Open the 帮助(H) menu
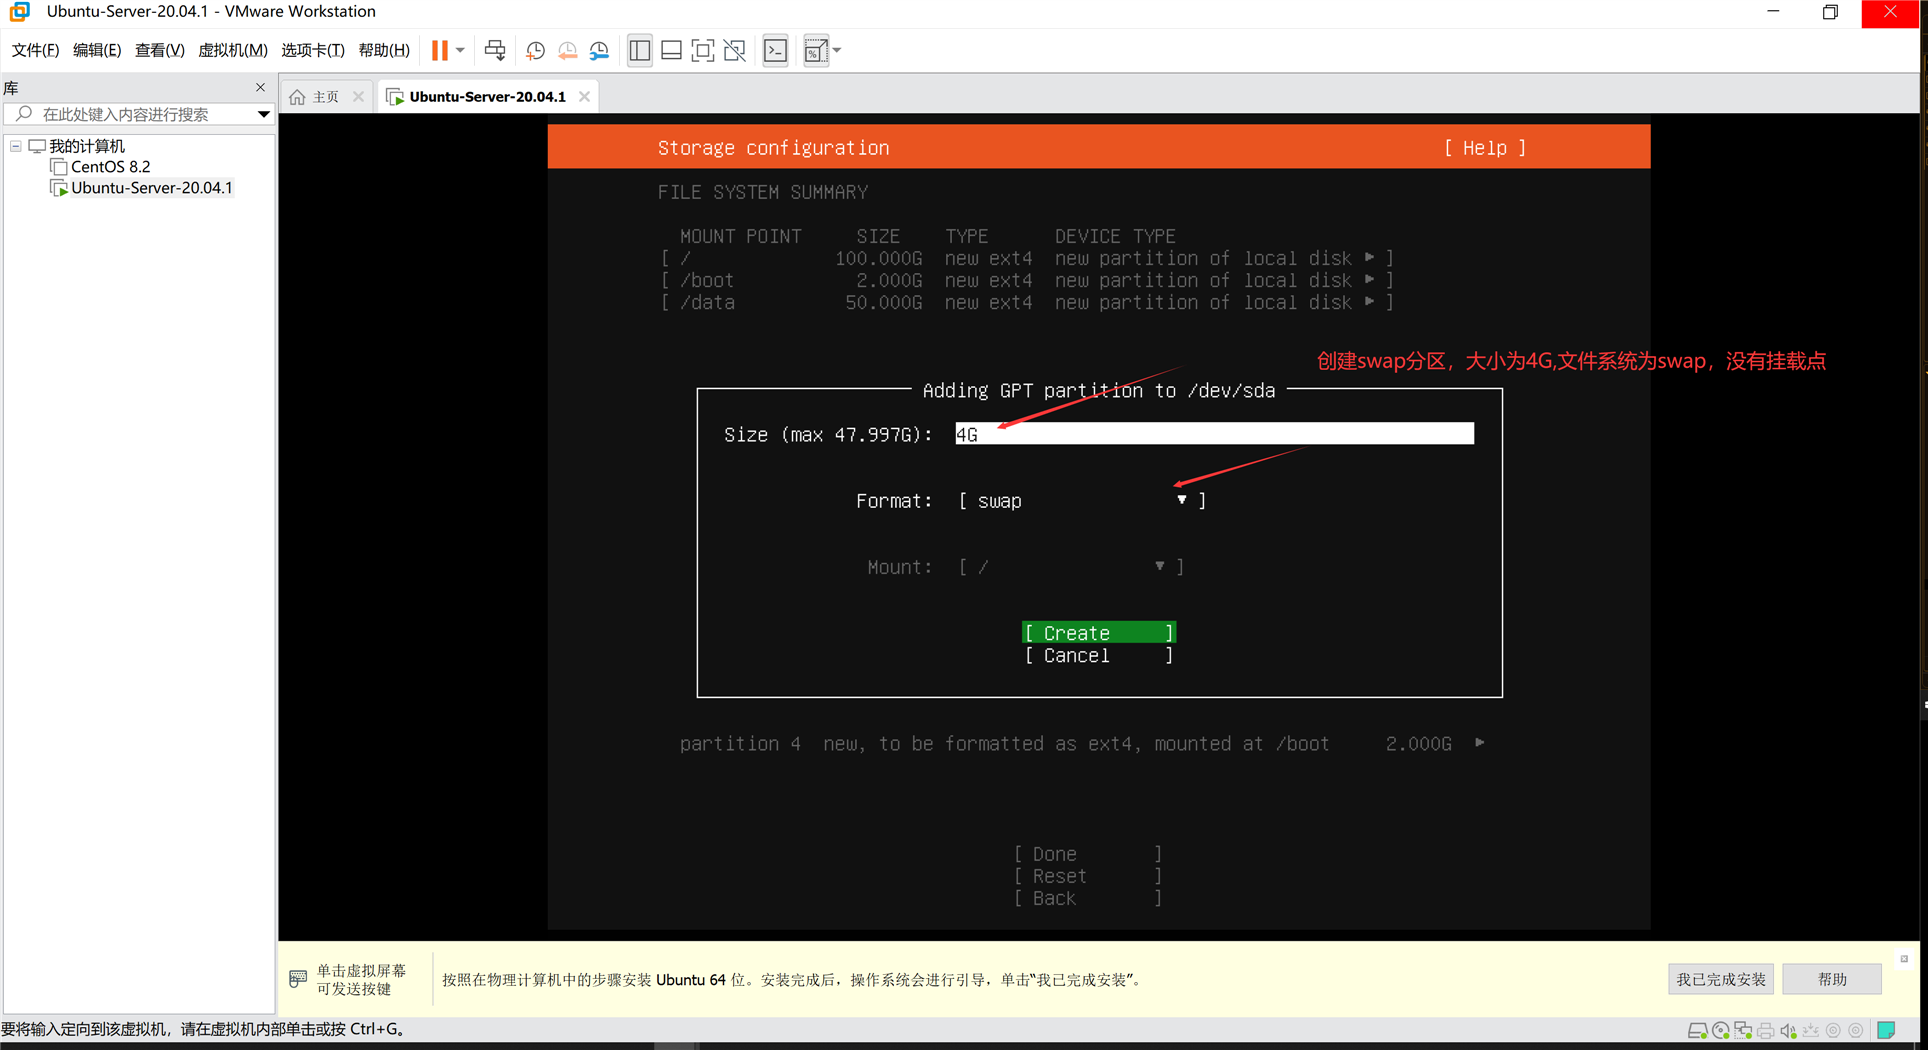Viewport: 1928px width, 1050px height. [x=384, y=50]
